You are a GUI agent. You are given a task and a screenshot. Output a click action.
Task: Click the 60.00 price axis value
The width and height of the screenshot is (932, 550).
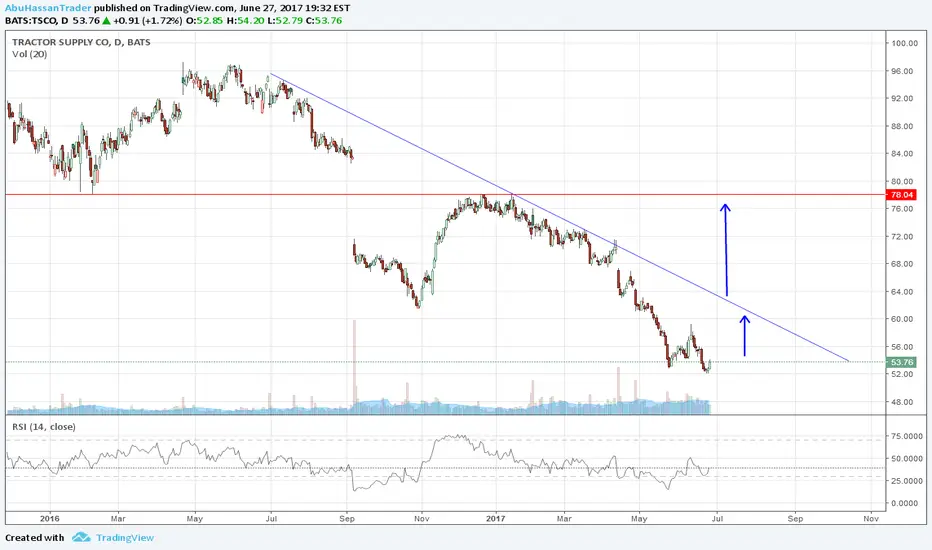point(902,319)
